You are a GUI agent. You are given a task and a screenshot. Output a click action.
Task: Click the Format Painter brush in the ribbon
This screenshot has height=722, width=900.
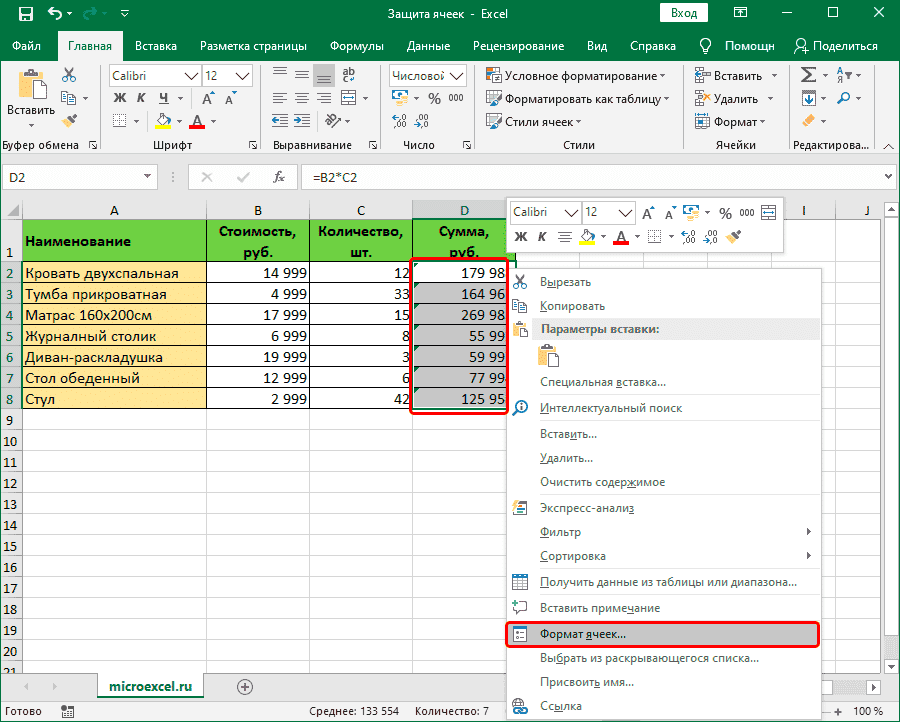pos(69,120)
